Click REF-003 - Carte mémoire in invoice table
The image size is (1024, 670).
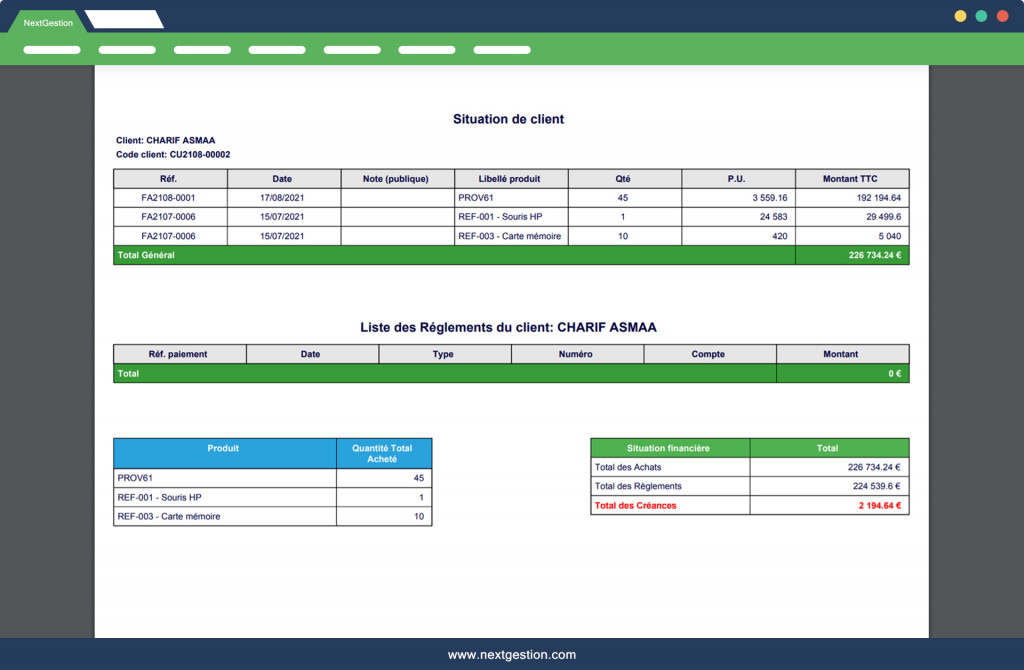pyautogui.click(x=509, y=236)
